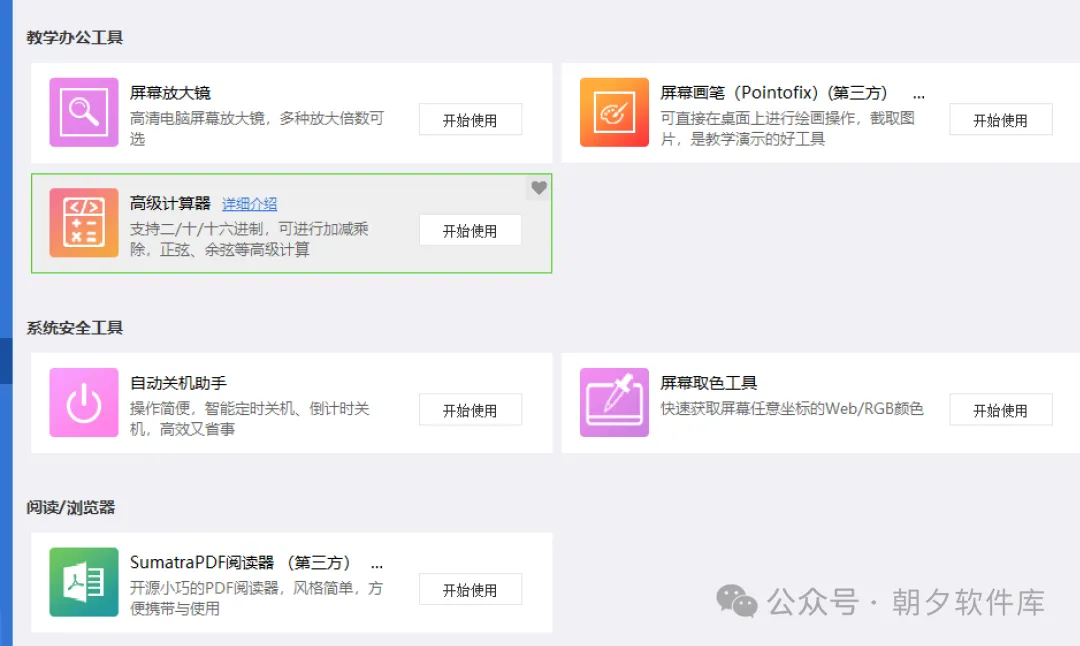1080x646 pixels.
Task: Click the 自动关机助手 power icon
Action: click(x=83, y=403)
